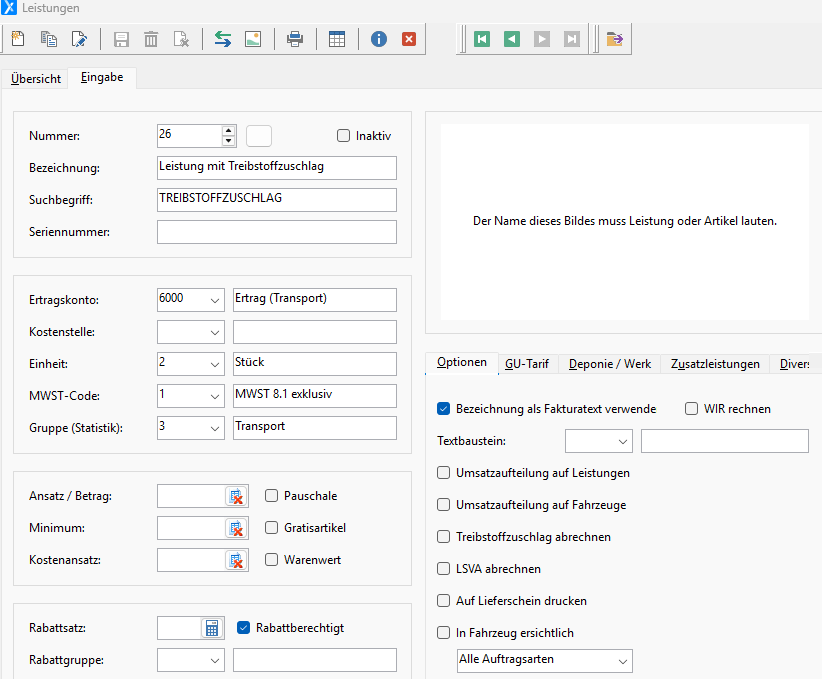This screenshot has height=679, width=822.
Task: Switch to the Übersicht tab
Action: [36, 79]
